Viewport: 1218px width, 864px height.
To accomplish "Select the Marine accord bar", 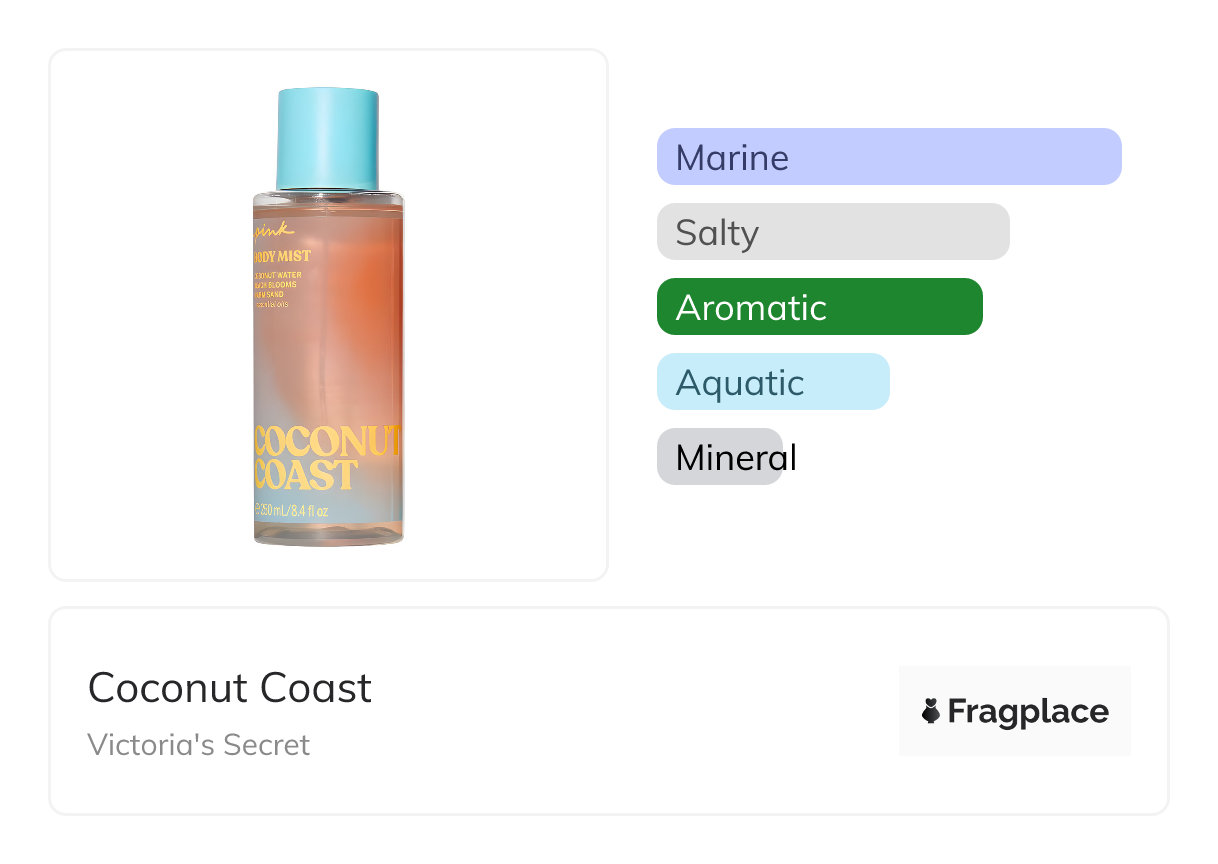I will pos(889,157).
